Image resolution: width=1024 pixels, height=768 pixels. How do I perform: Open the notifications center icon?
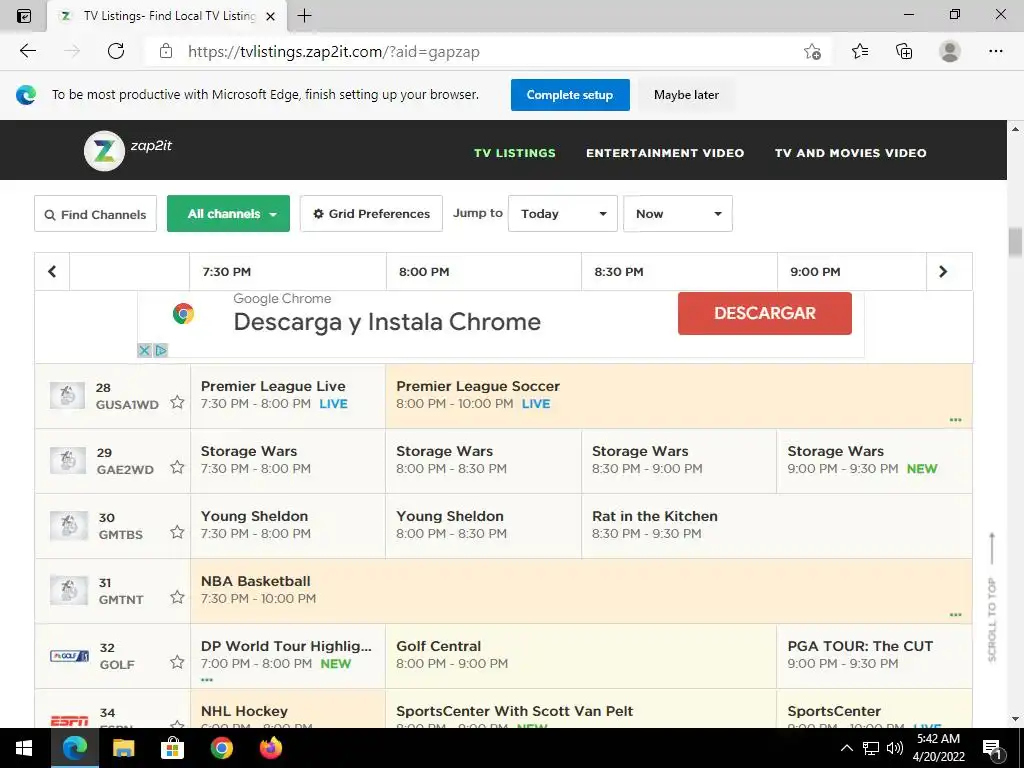click(x=992, y=748)
